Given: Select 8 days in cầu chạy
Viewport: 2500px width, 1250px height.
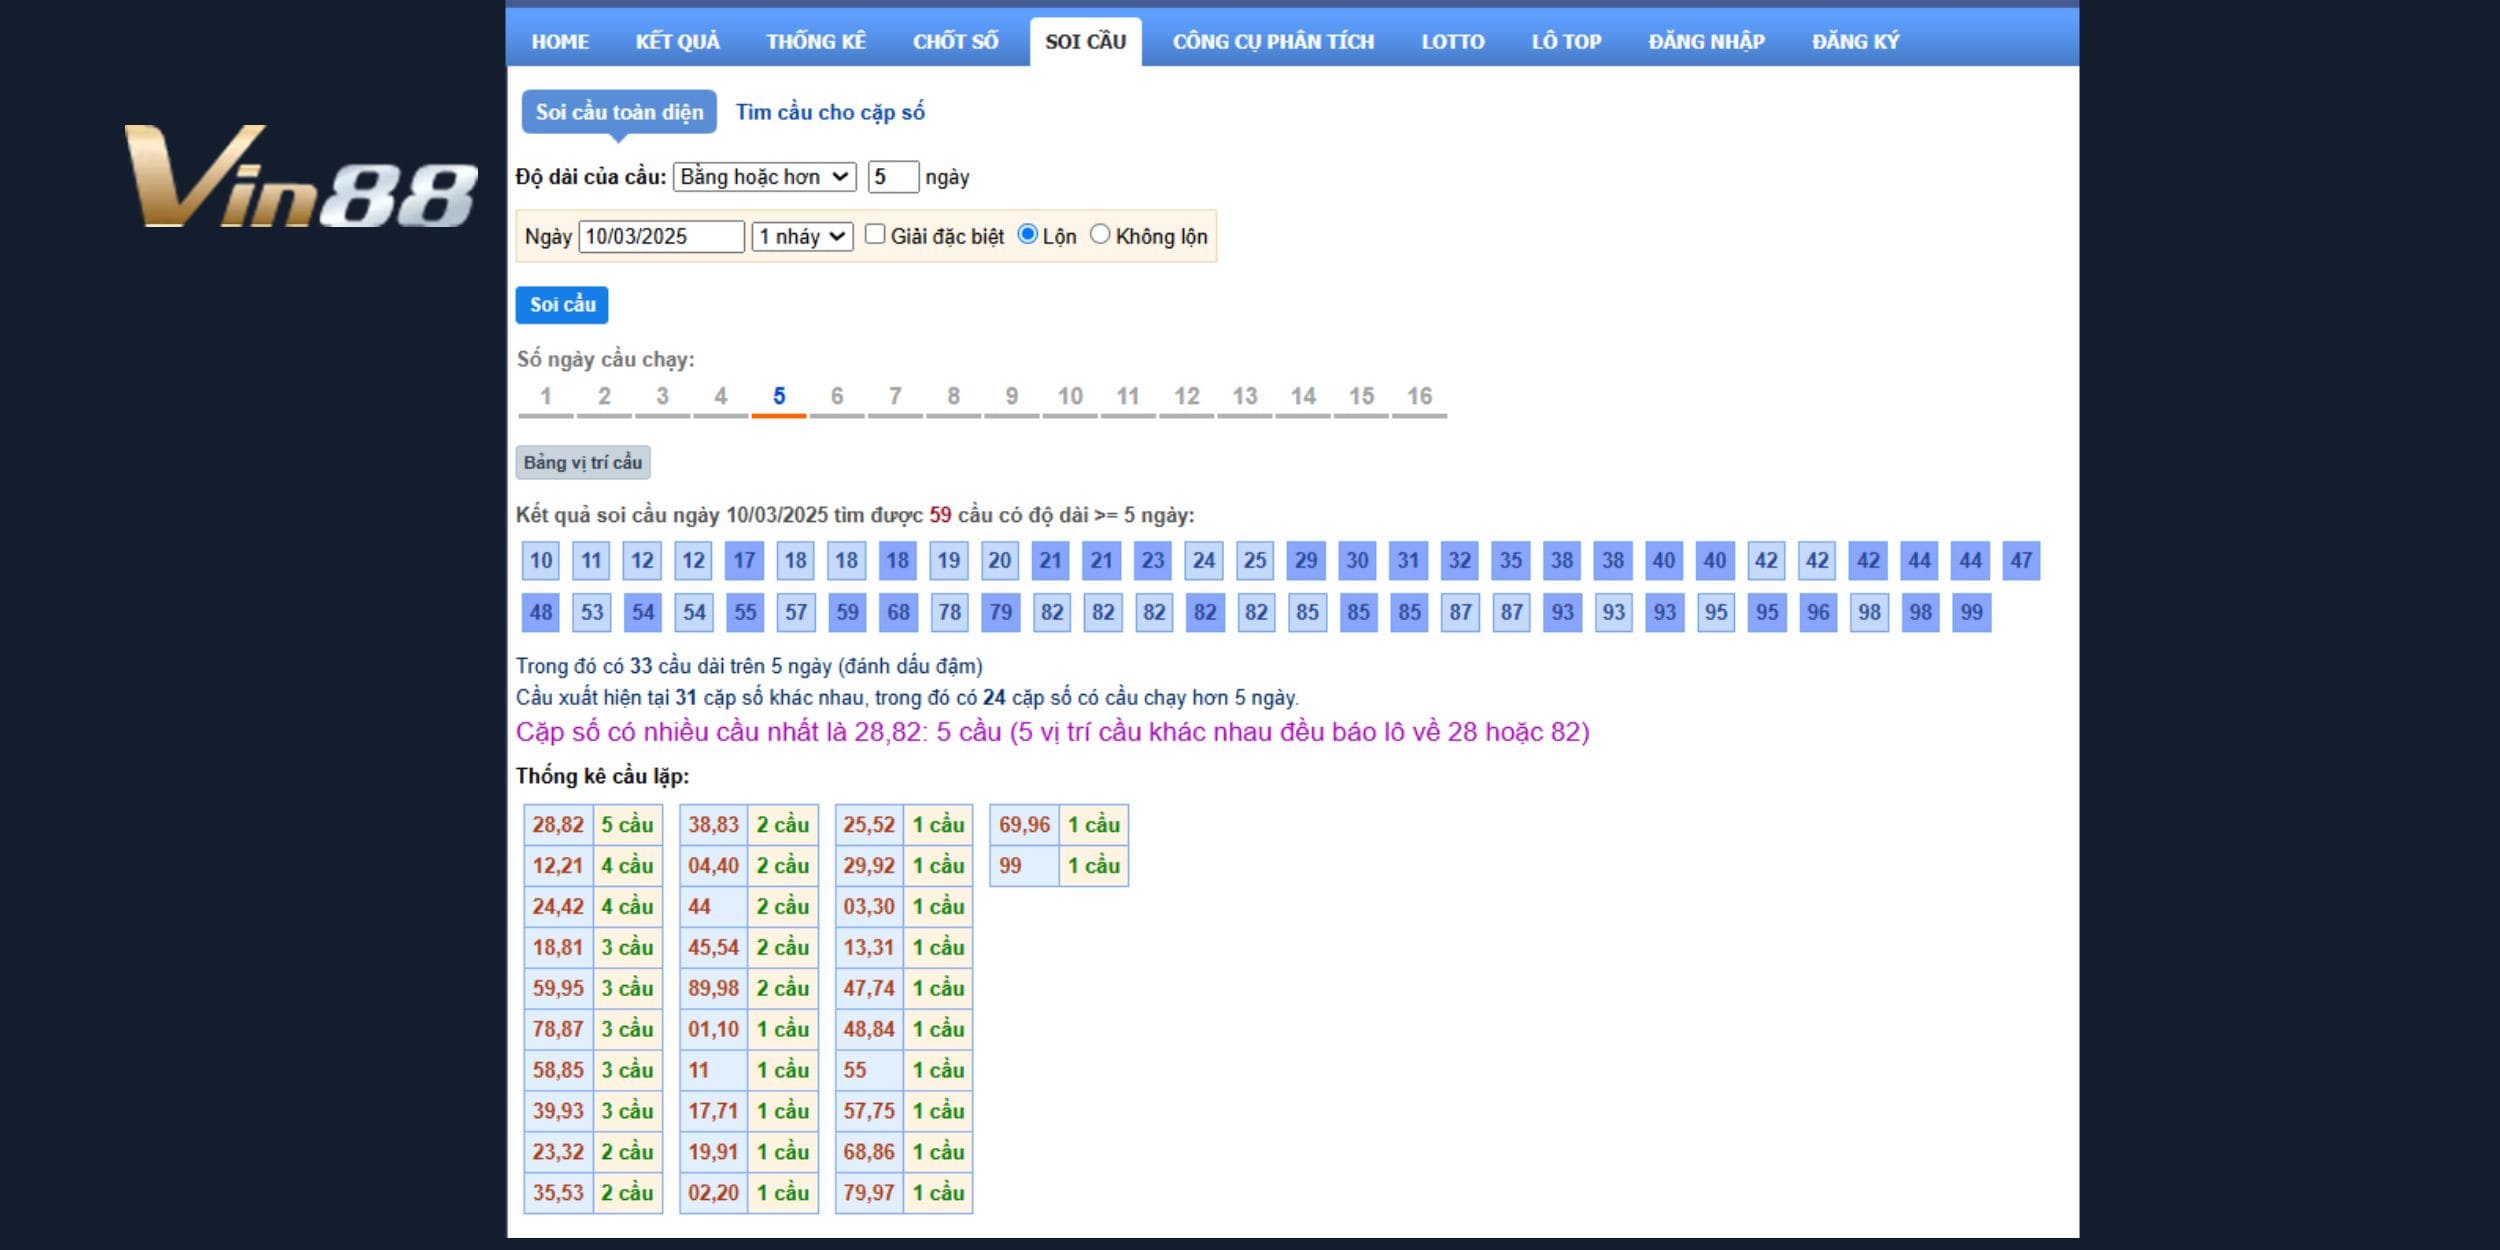Looking at the screenshot, I should click(954, 397).
